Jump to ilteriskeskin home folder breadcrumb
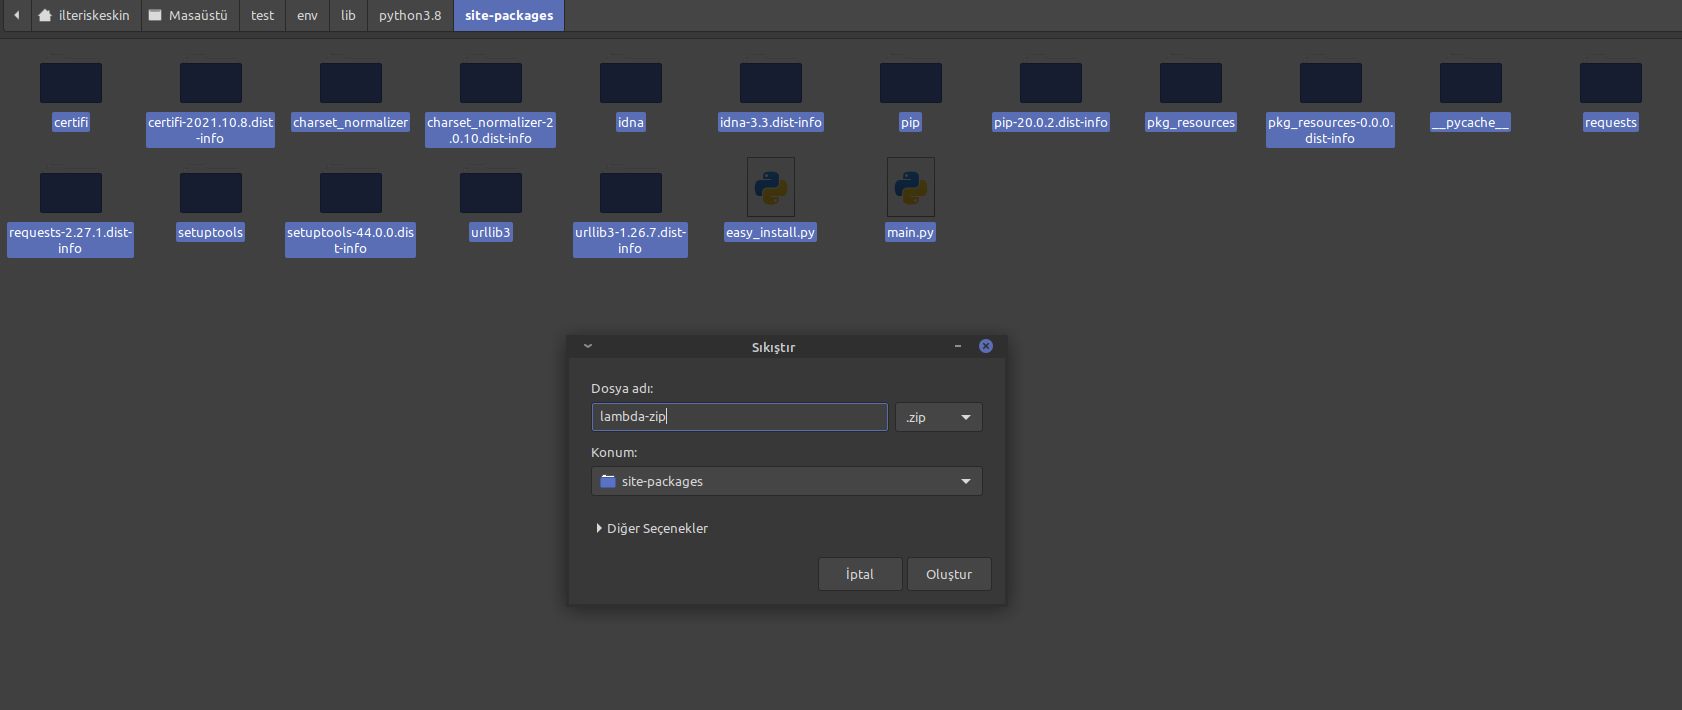 [85, 16]
